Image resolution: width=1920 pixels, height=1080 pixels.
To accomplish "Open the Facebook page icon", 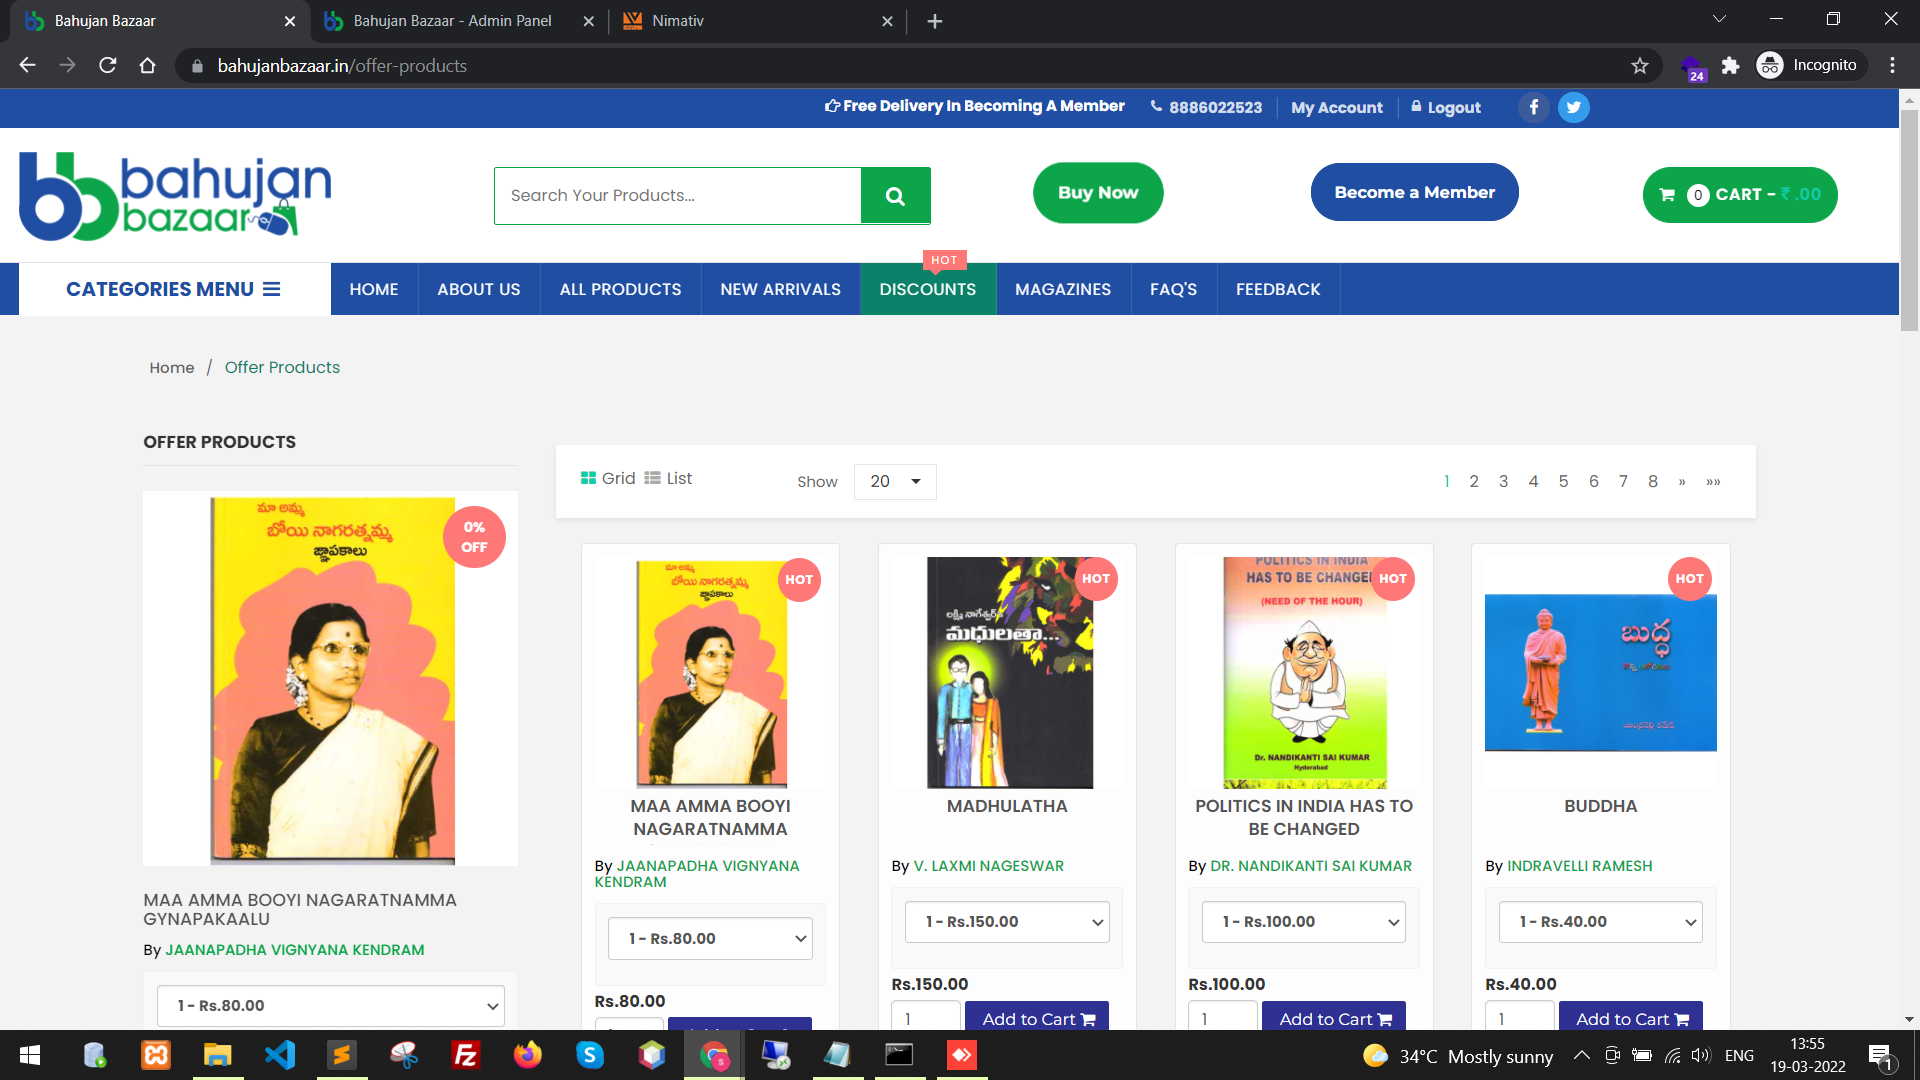I will [x=1534, y=107].
